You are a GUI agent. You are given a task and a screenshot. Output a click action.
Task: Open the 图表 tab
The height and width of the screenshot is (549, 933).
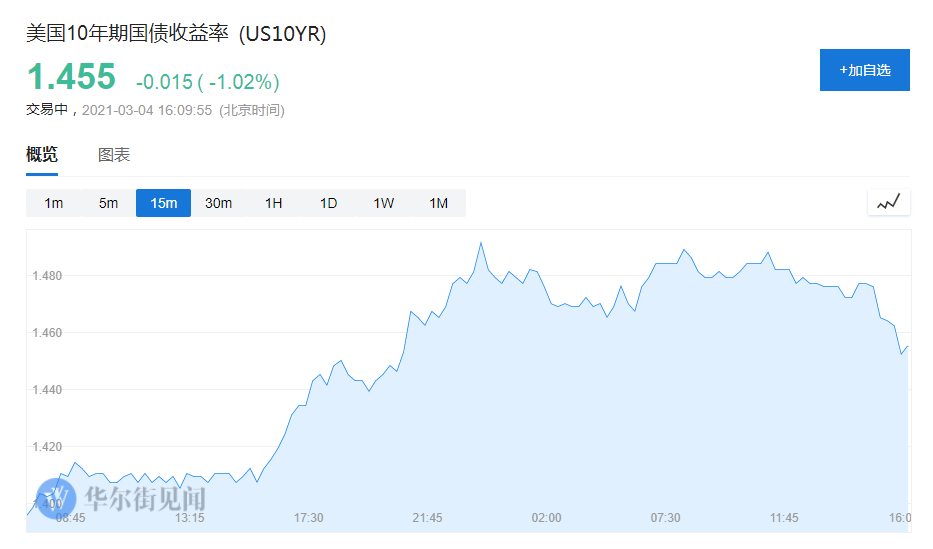(x=114, y=155)
